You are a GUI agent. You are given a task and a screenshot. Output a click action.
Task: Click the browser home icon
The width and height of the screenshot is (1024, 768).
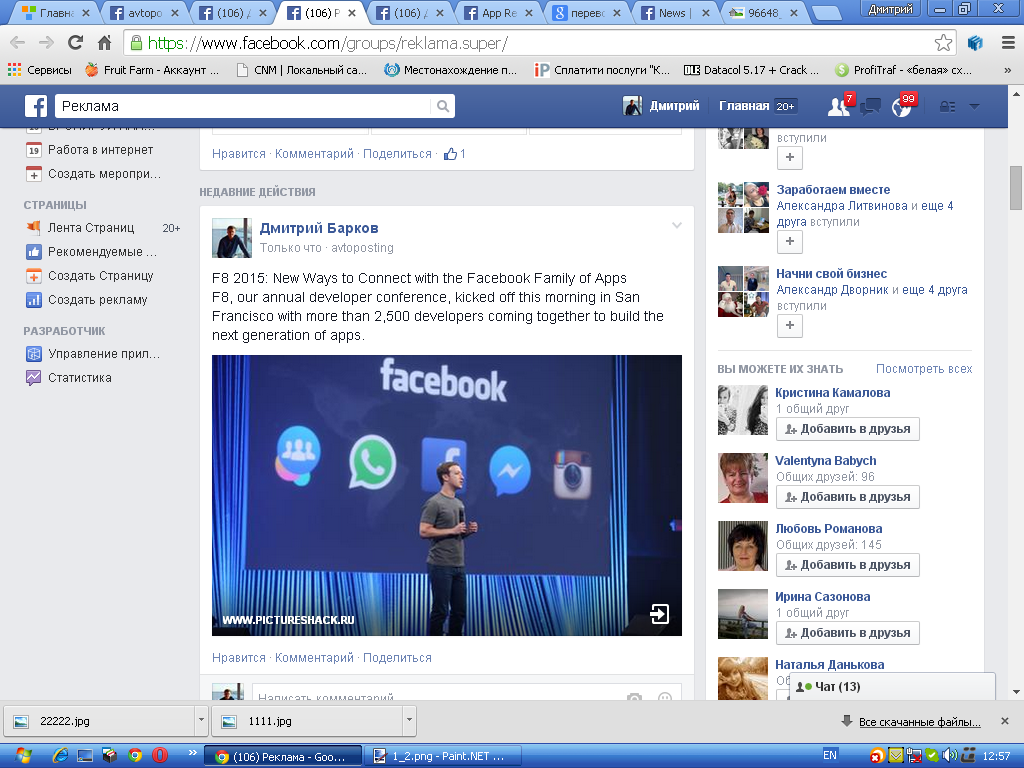point(104,42)
